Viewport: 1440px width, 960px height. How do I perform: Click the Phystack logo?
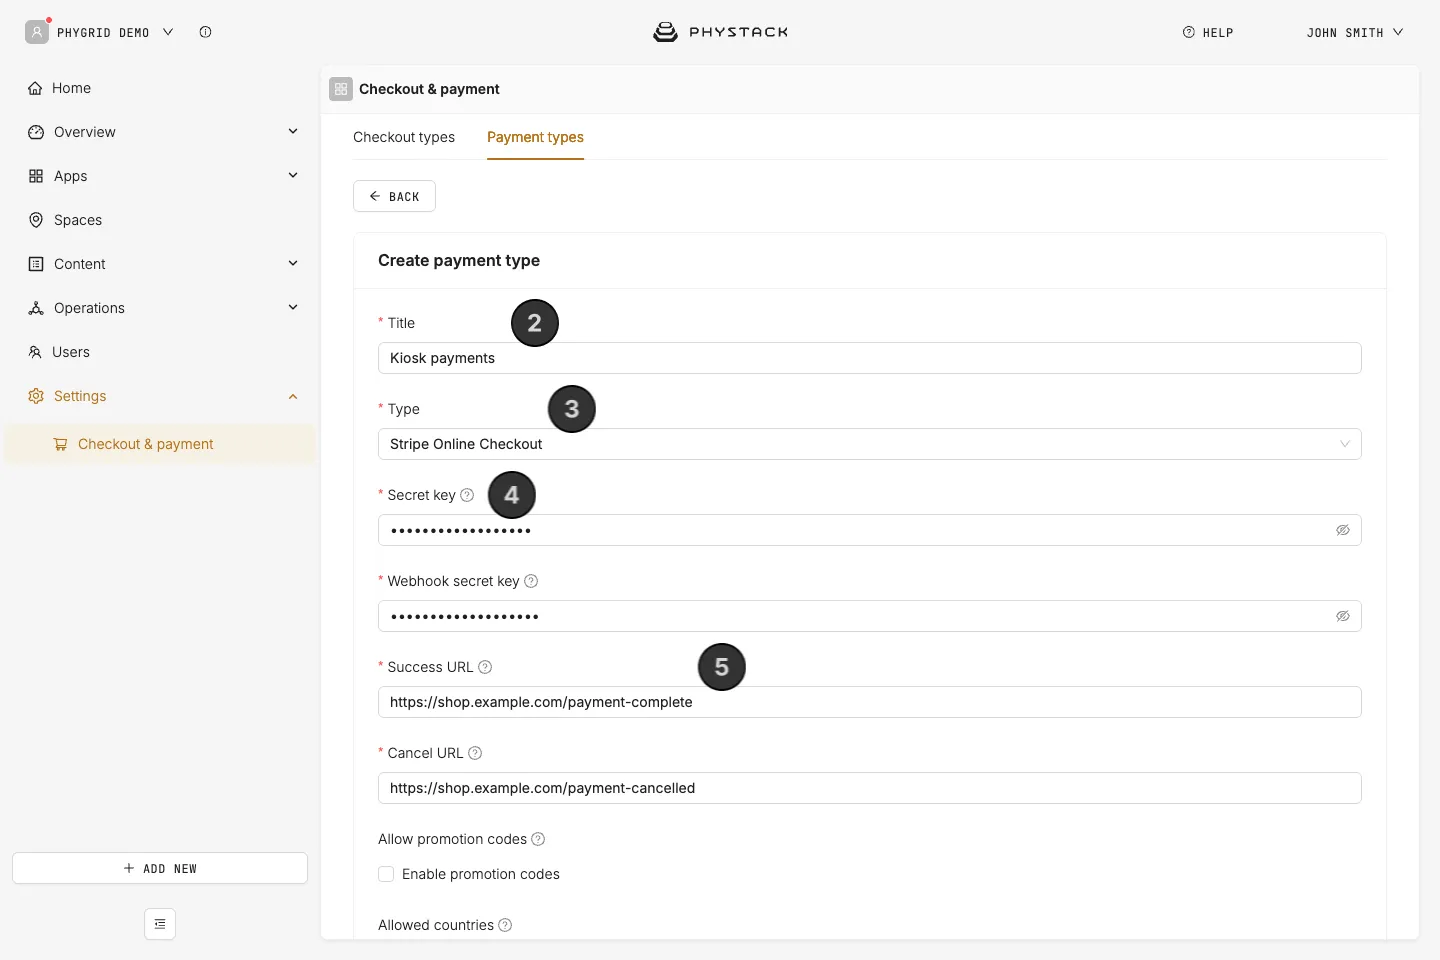720,32
